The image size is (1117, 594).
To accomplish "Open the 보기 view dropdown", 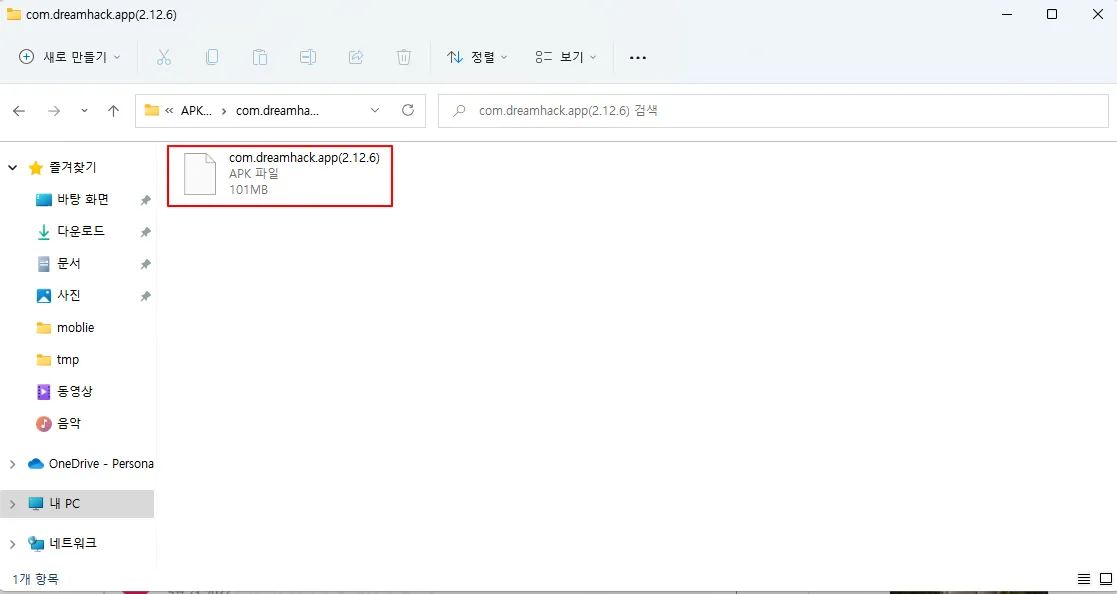I will tap(566, 57).
